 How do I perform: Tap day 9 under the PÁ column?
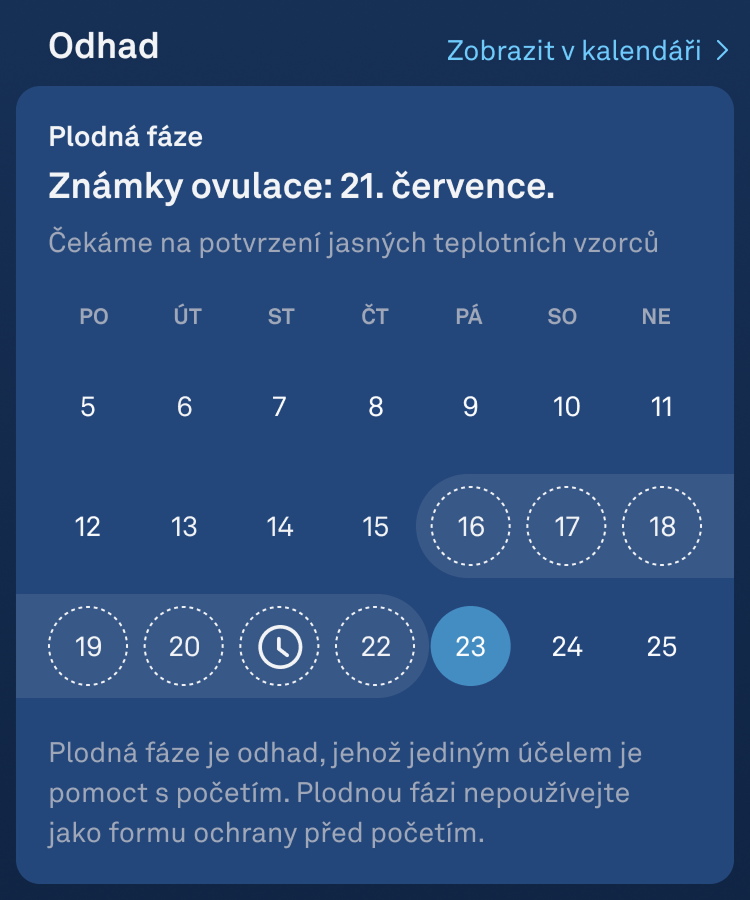(x=471, y=407)
